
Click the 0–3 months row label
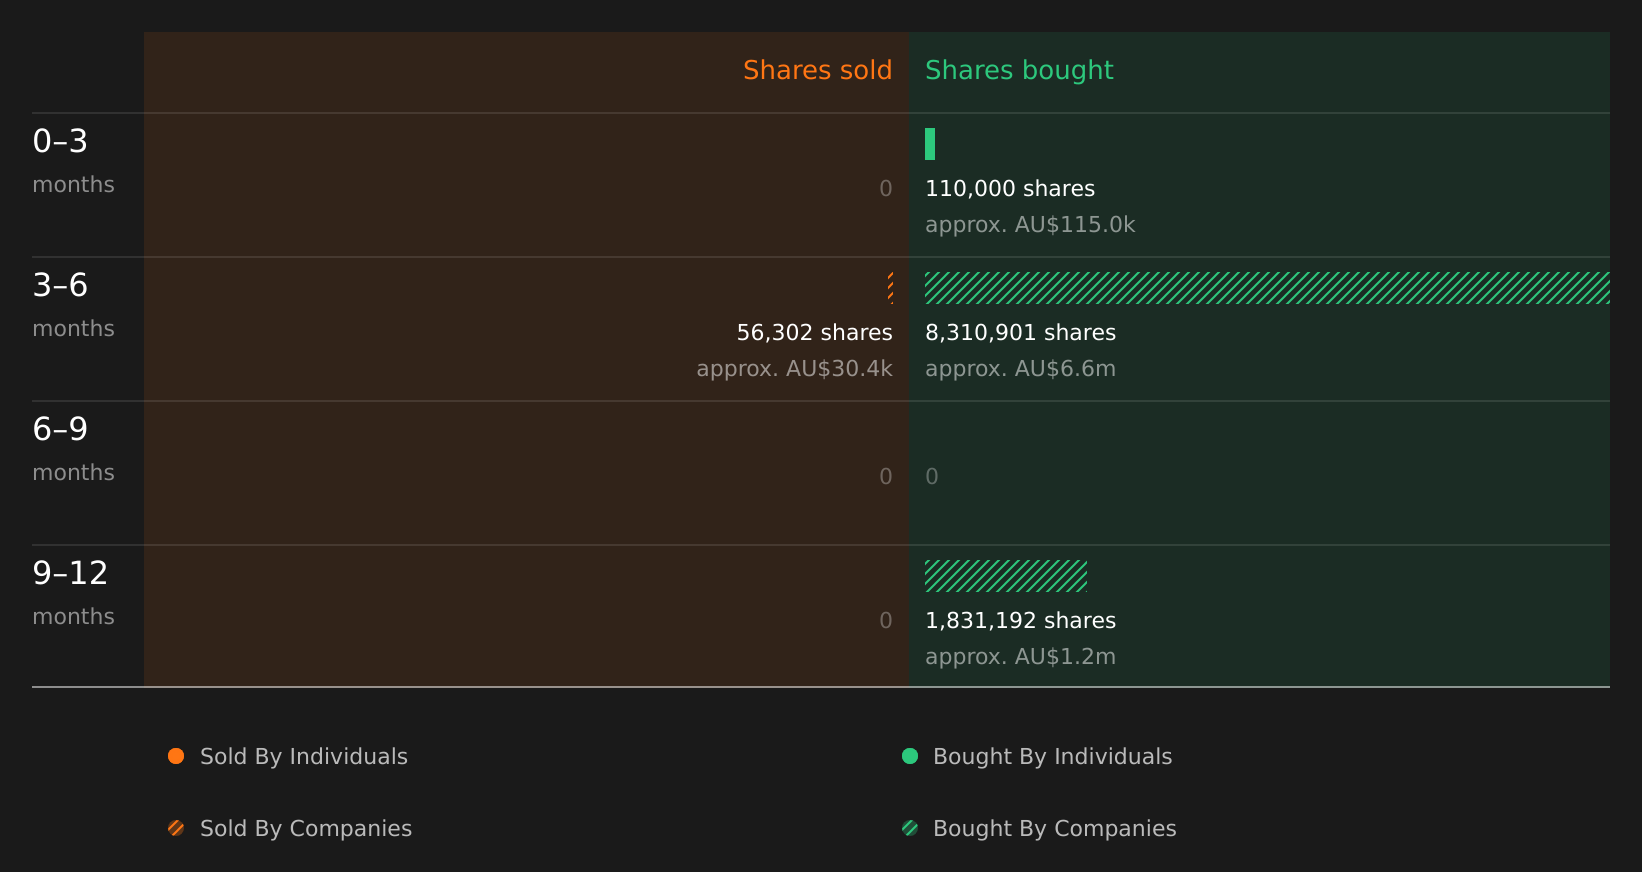[x=73, y=161]
